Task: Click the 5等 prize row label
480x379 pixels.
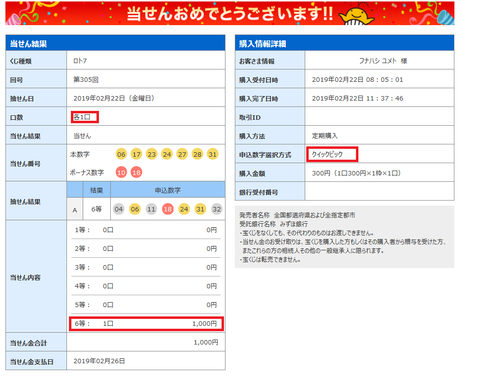Action: tap(82, 305)
